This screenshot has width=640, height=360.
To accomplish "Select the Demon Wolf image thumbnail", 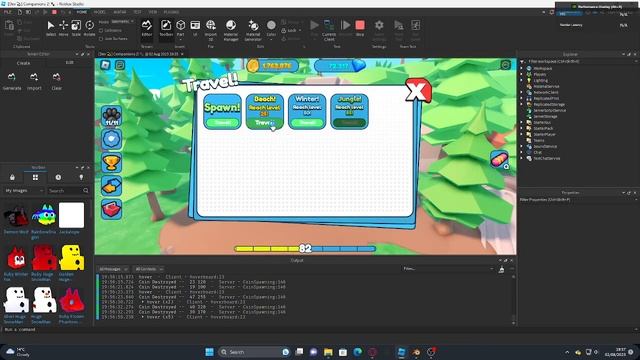I will coord(16,215).
